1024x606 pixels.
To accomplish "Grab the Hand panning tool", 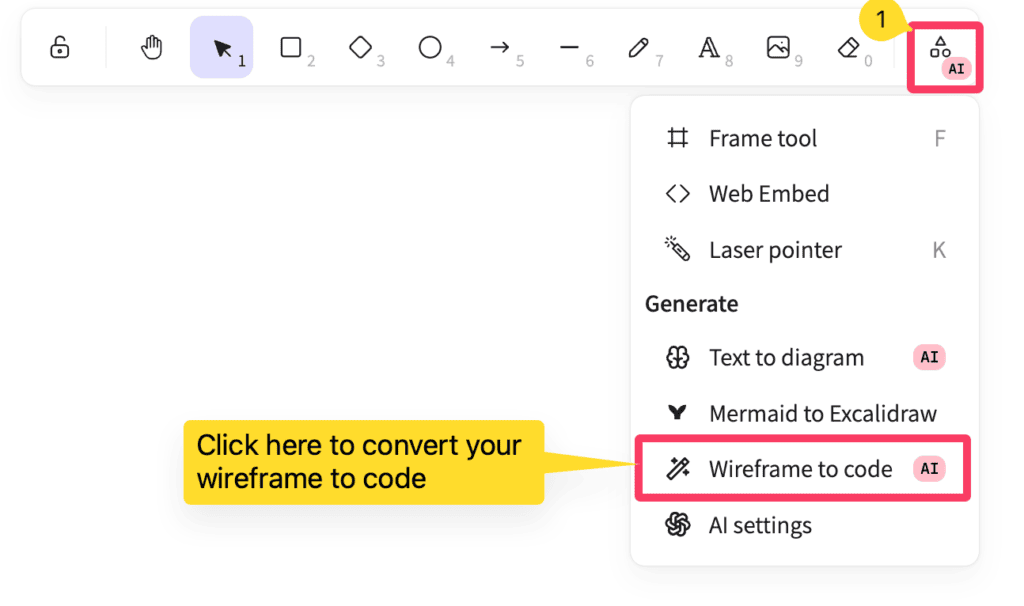I will click(x=151, y=47).
